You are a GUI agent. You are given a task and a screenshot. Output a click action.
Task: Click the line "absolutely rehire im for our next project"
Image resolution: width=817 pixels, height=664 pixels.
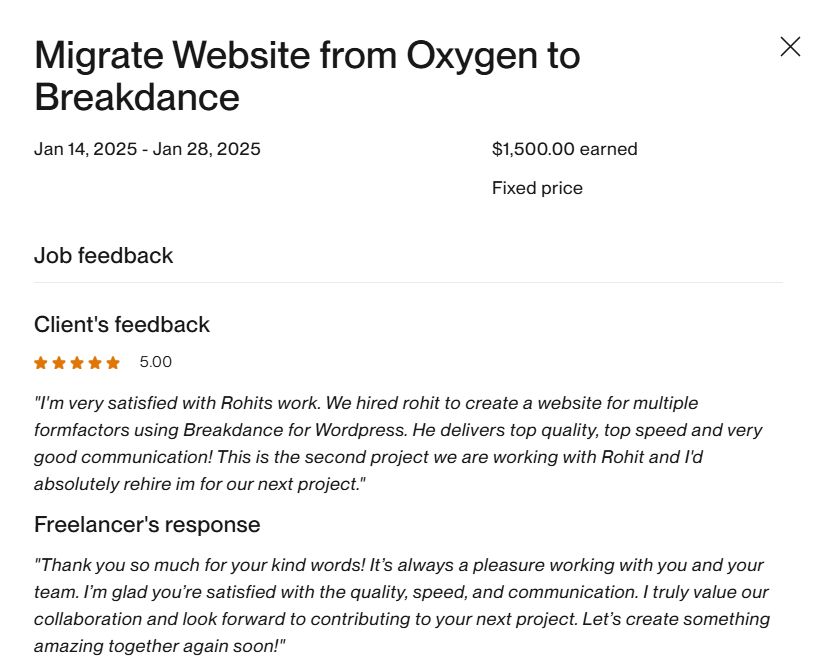click(x=200, y=484)
